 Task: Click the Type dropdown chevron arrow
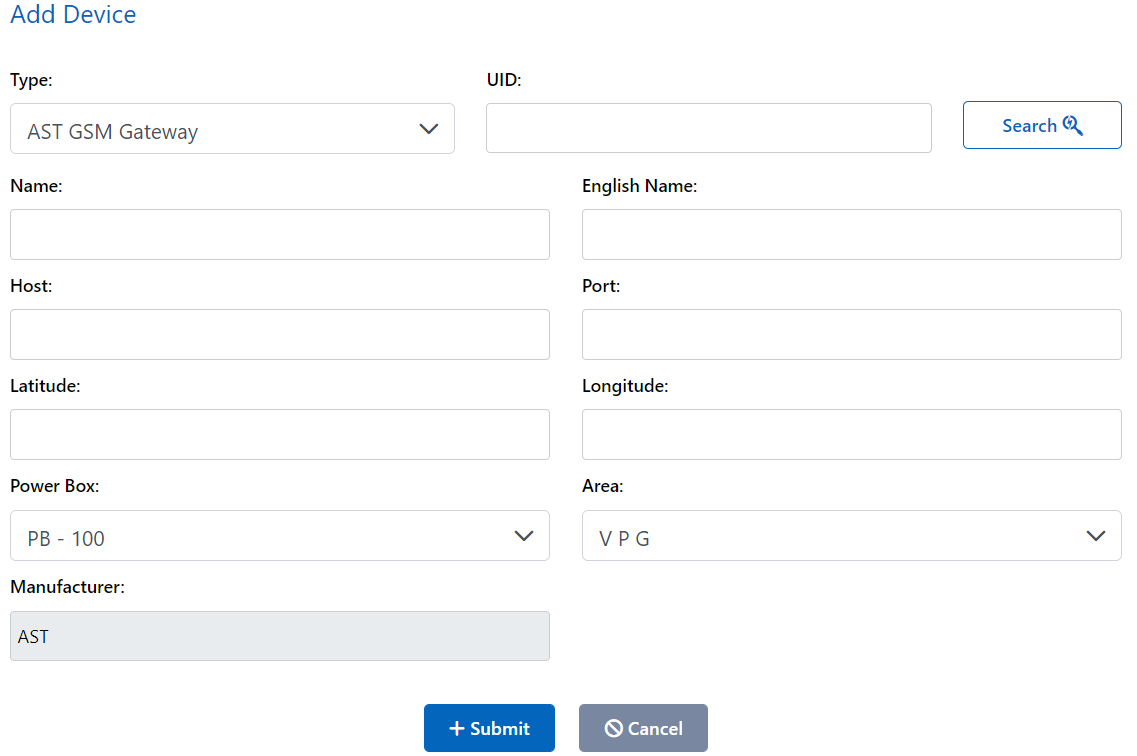429,129
